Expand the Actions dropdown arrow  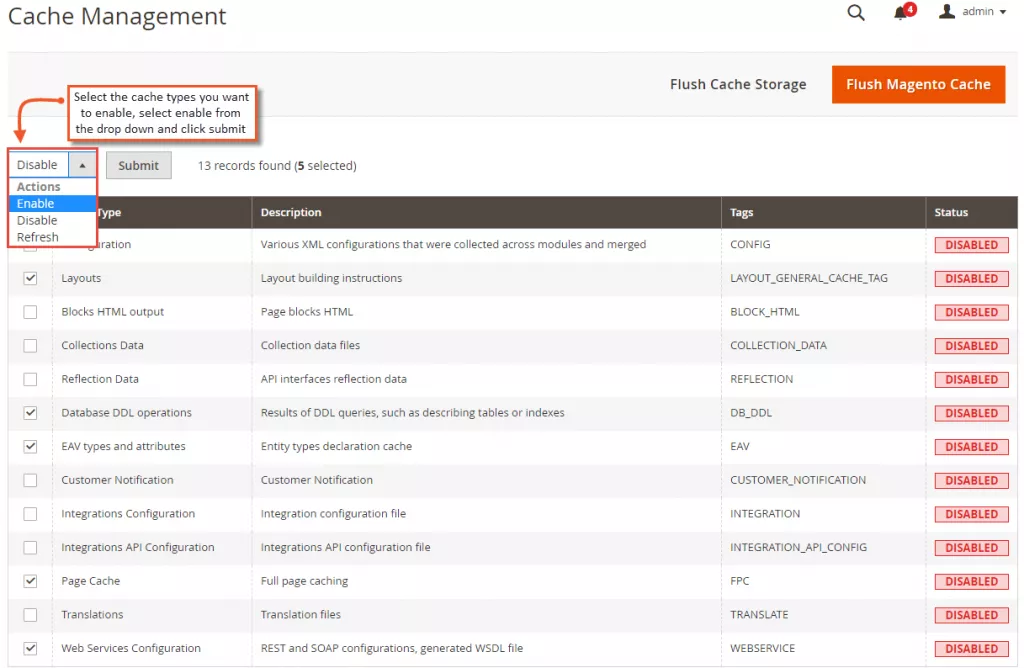coord(82,165)
